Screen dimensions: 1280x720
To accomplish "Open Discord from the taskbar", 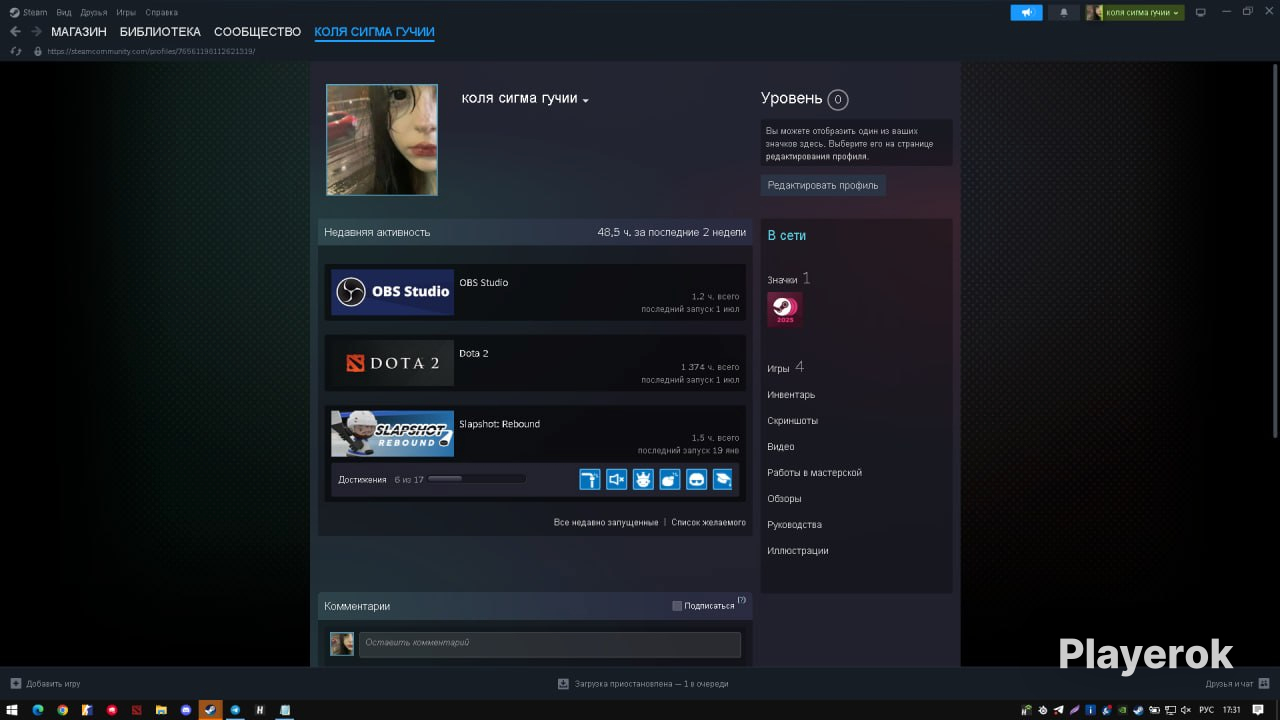I will tap(186, 710).
